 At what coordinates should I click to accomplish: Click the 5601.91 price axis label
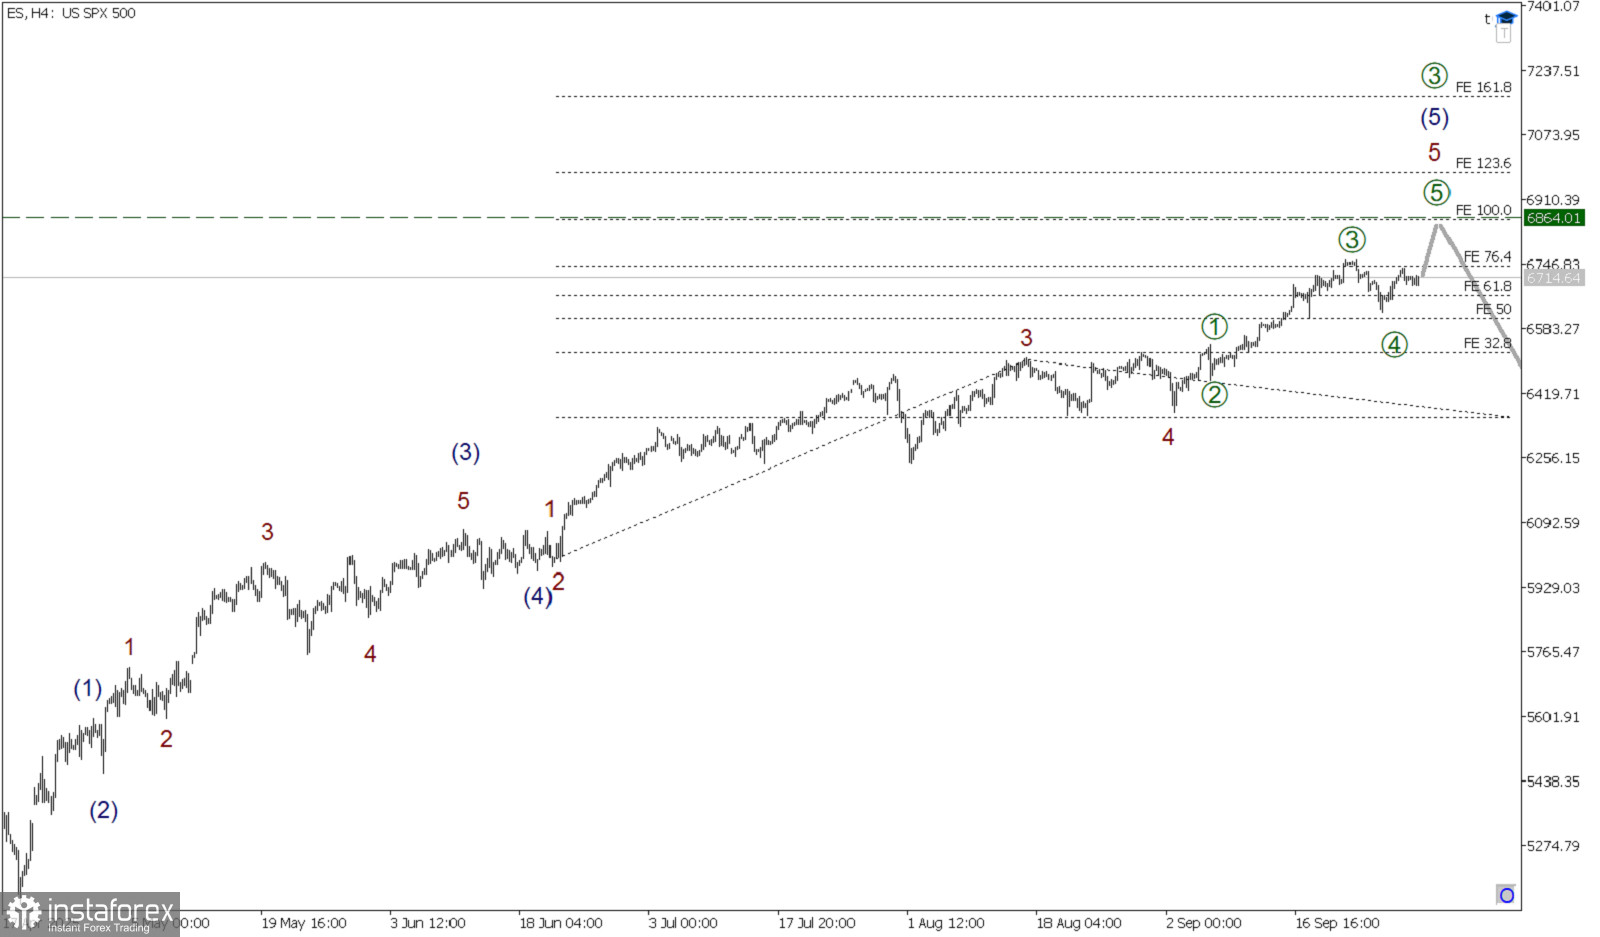point(1554,717)
